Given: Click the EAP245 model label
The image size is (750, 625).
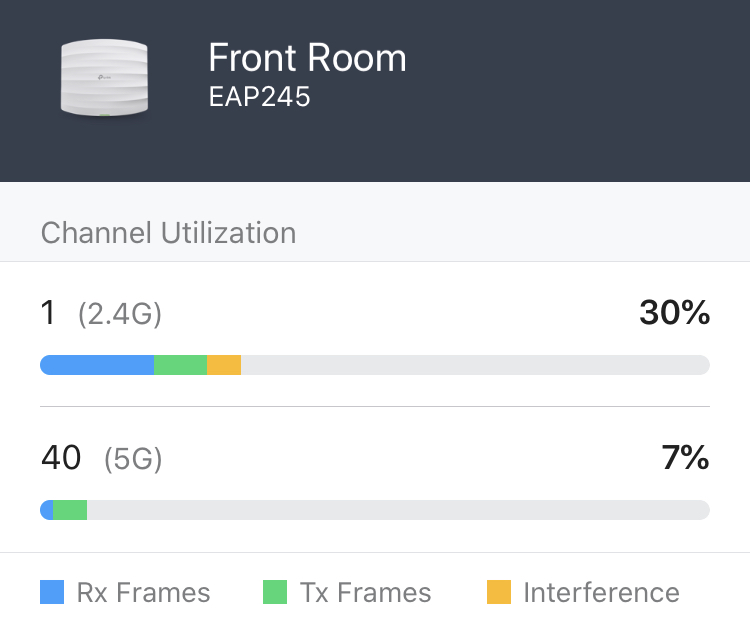Looking at the screenshot, I should [x=259, y=99].
